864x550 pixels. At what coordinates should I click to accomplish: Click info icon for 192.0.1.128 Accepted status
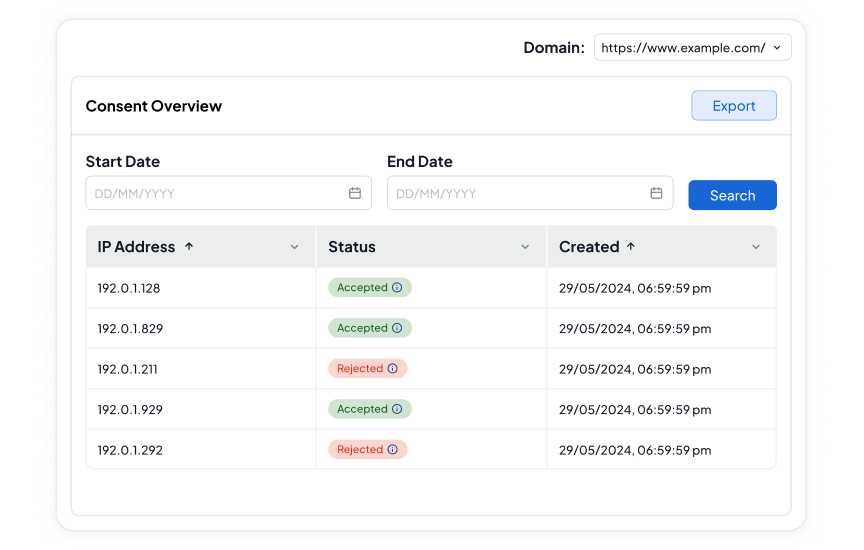[x=397, y=287]
